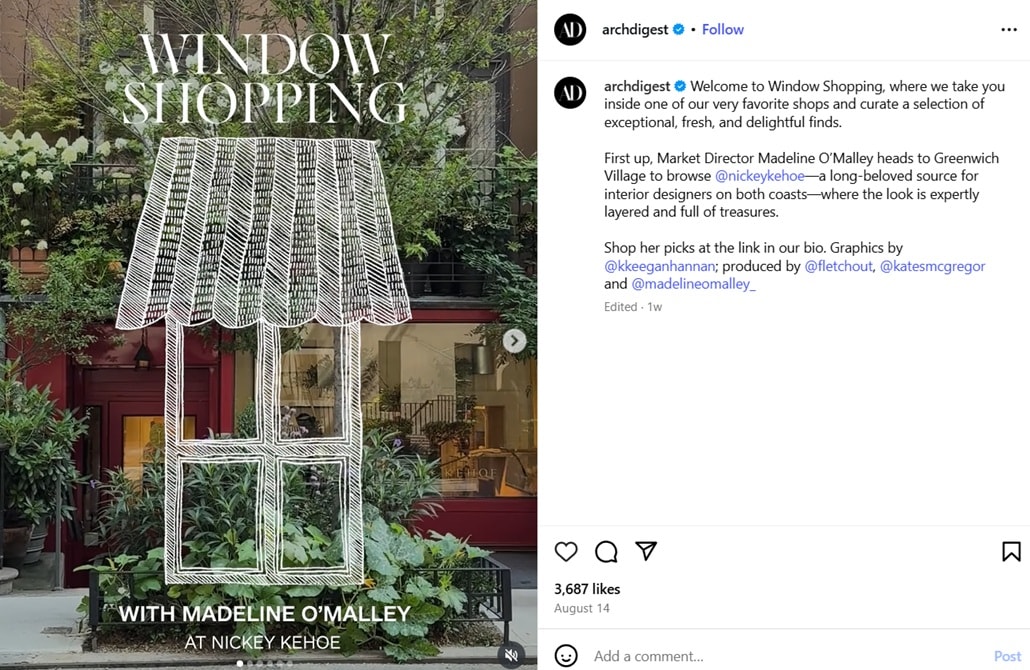Follow the archdigest account
This screenshot has width=1030, height=670.
click(x=723, y=30)
